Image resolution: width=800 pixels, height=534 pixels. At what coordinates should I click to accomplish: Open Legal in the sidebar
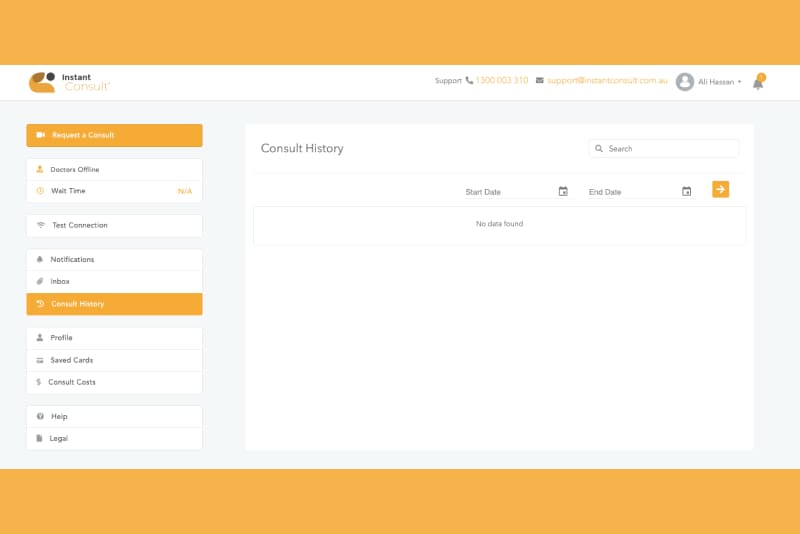(x=114, y=439)
